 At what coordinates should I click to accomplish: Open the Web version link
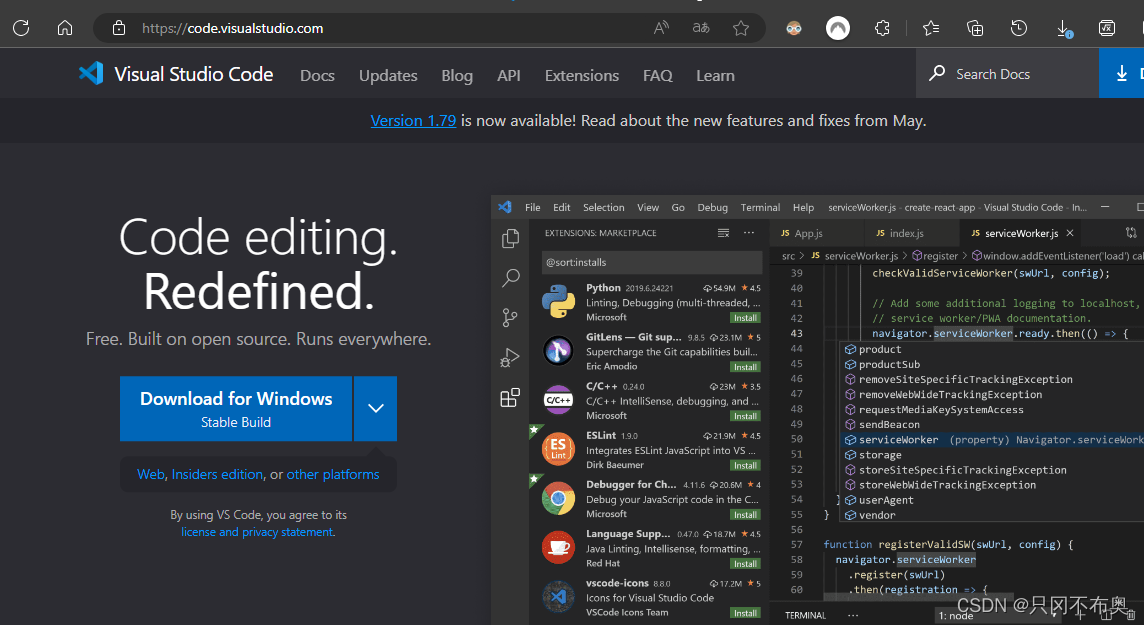(x=151, y=474)
